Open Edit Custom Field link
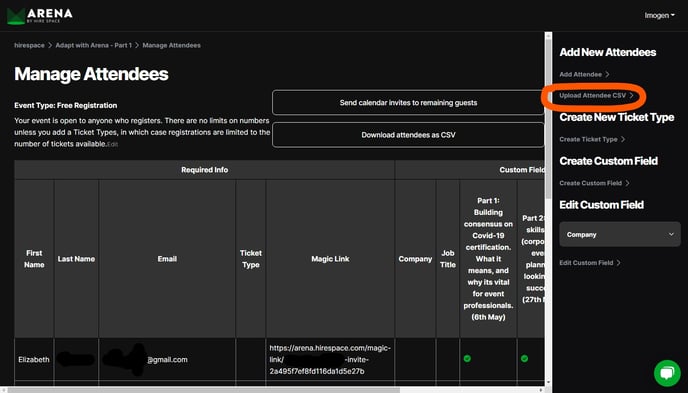Screen dimensions: 688x393 590,263
